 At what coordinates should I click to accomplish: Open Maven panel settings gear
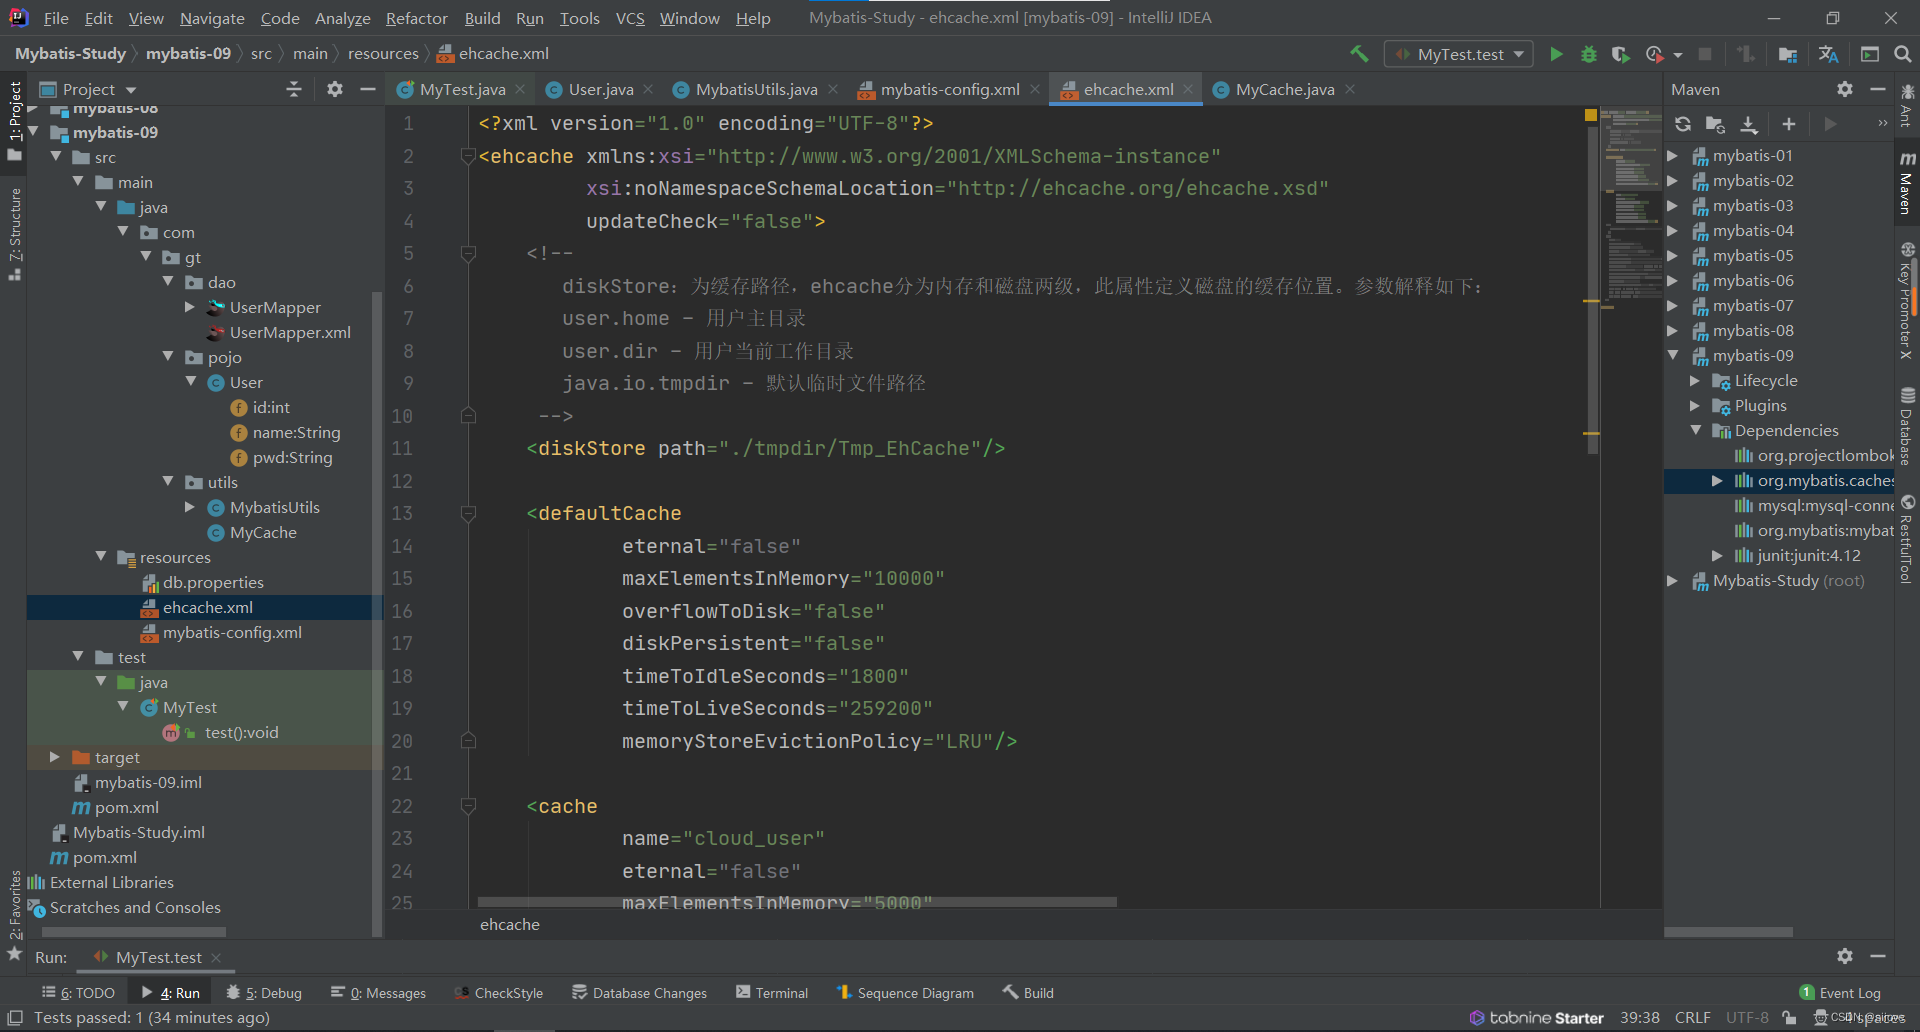1845,89
